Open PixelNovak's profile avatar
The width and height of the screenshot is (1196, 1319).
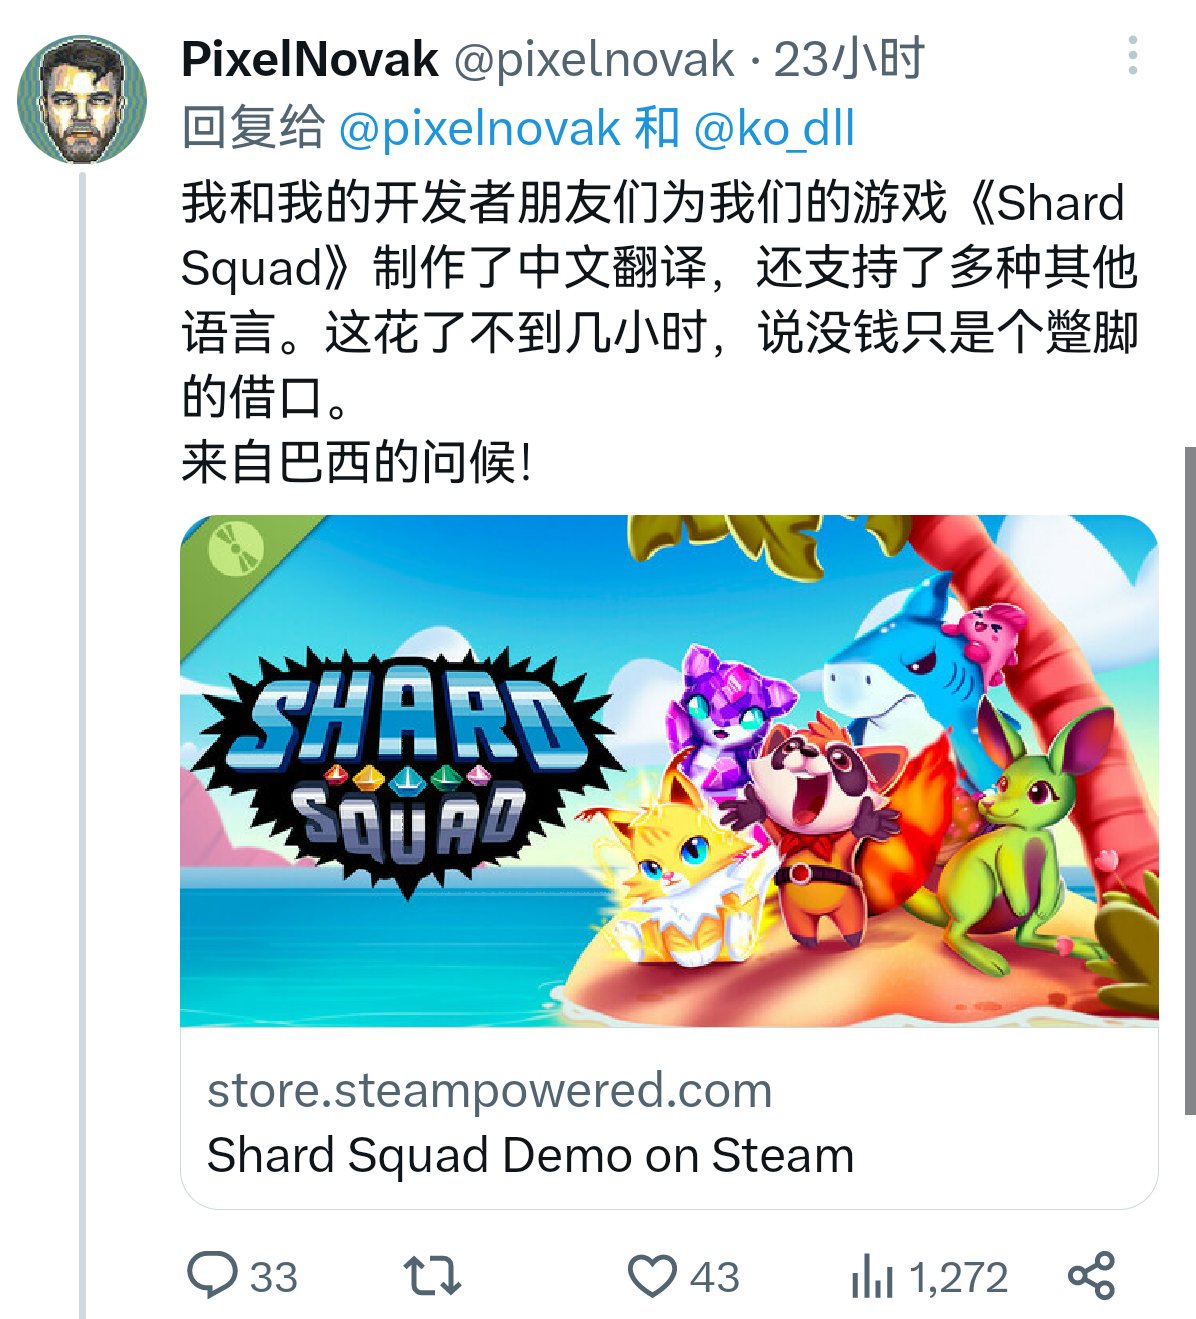[x=82, y=100]
